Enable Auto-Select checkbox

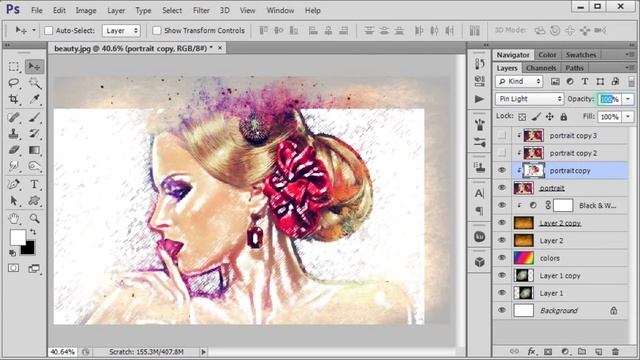click(x=49, y=30)
